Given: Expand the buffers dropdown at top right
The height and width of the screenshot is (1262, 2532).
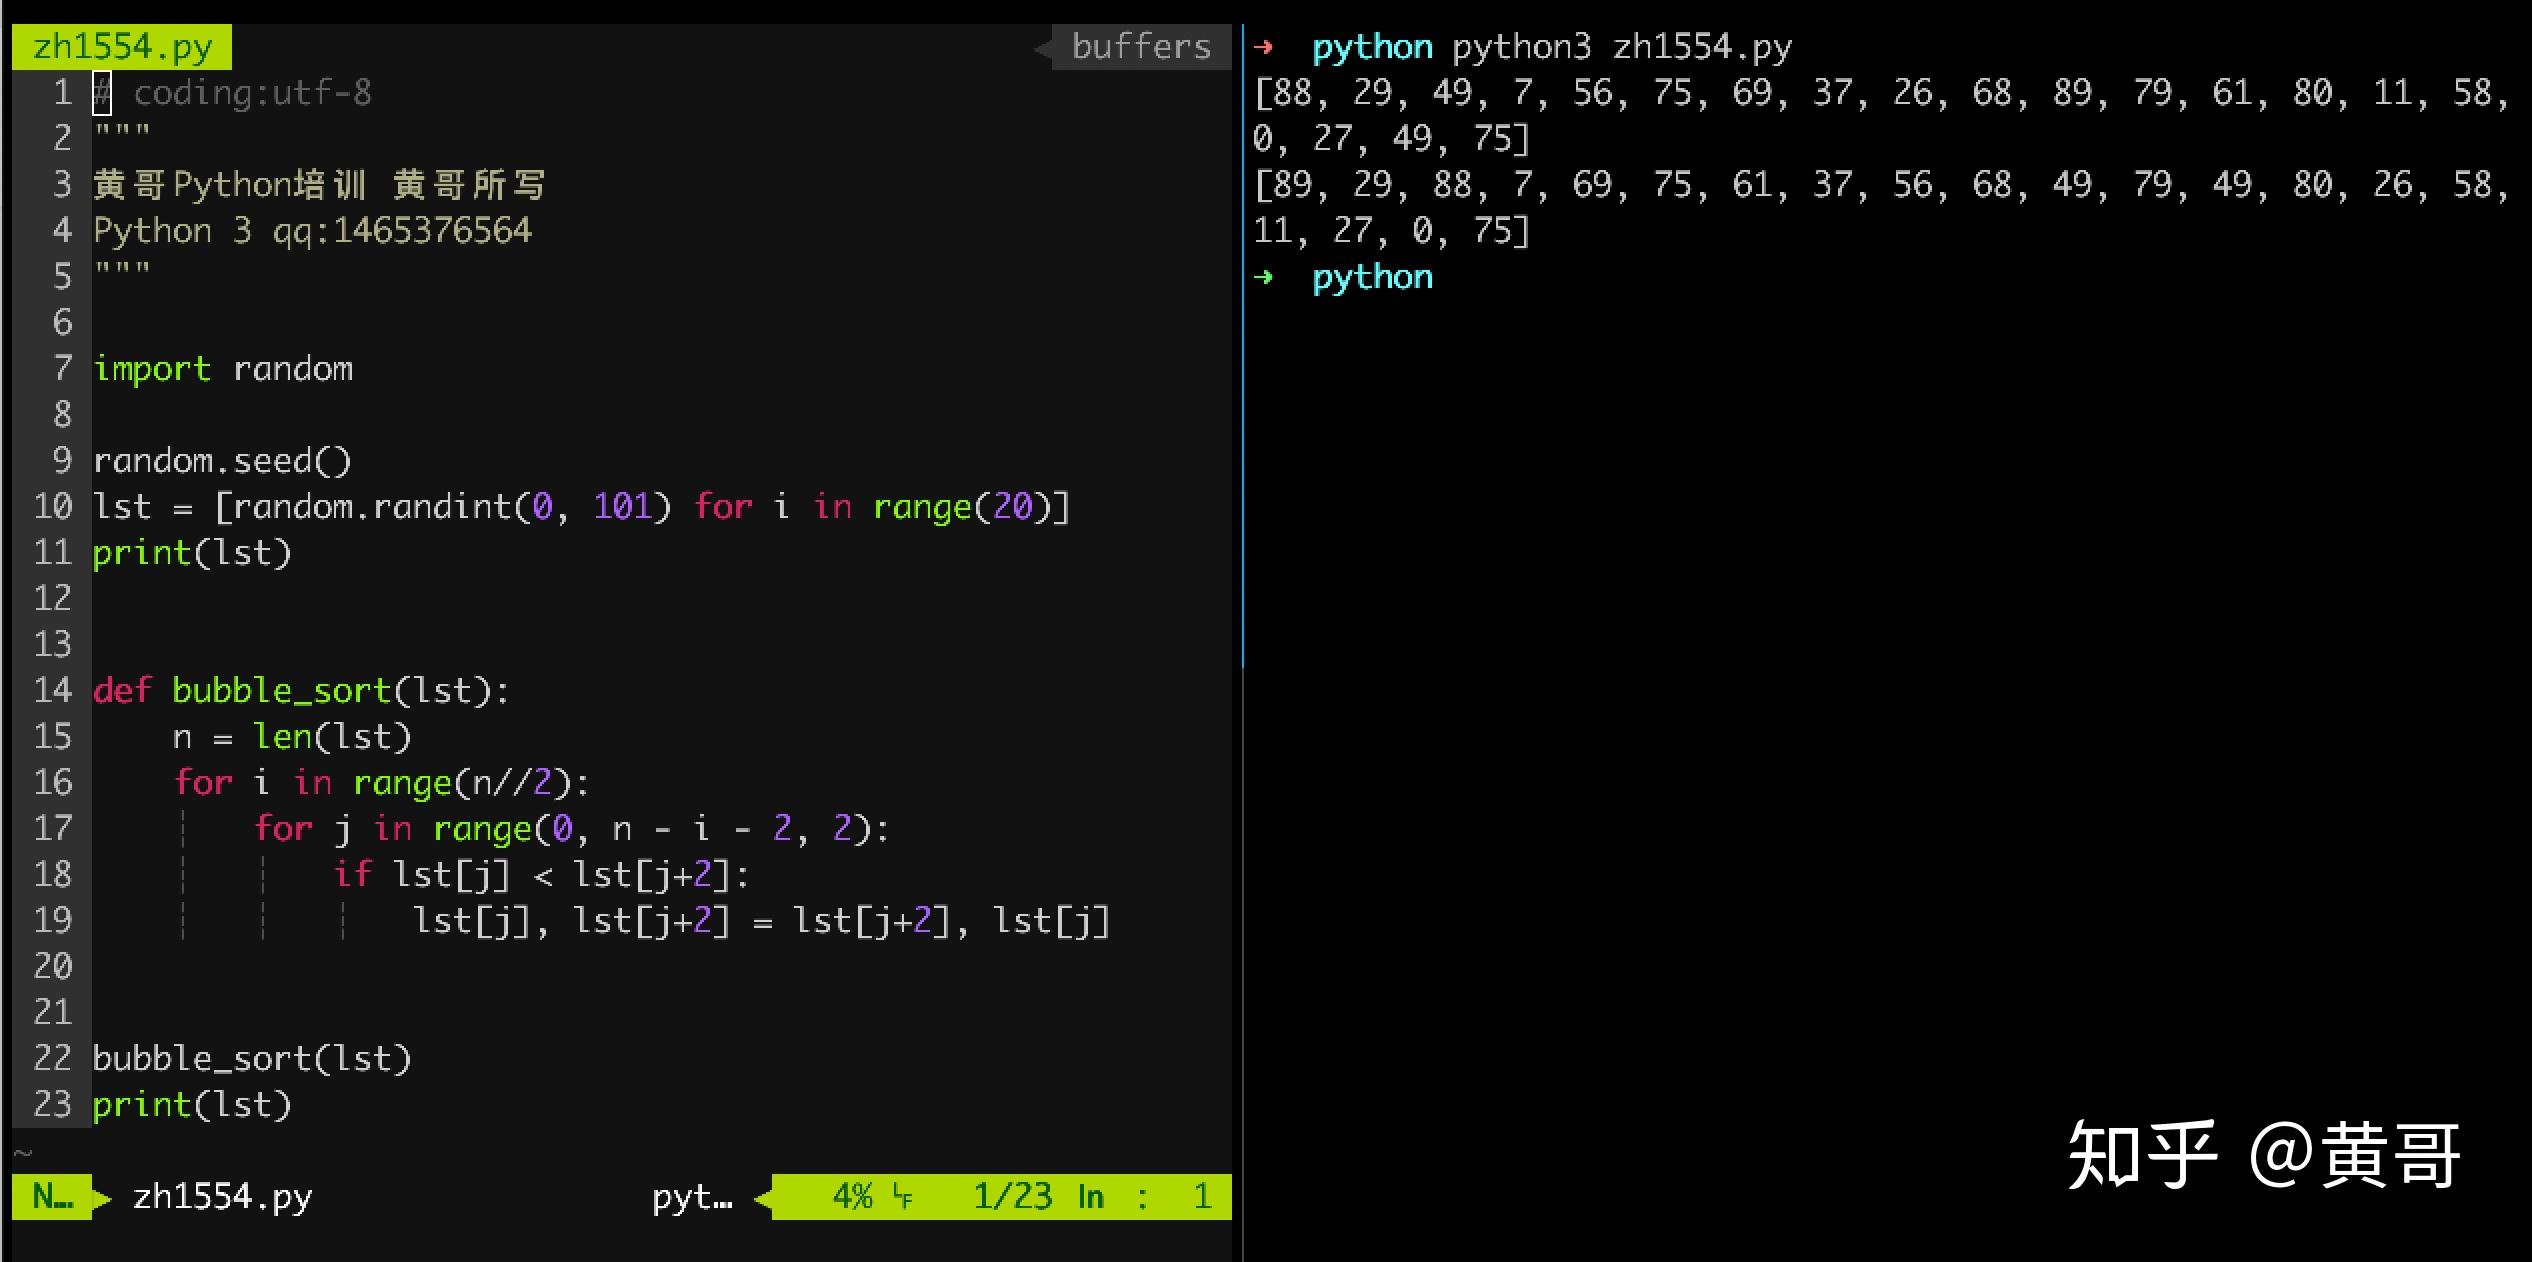Looking at the screenshot, I should 1141,46.
